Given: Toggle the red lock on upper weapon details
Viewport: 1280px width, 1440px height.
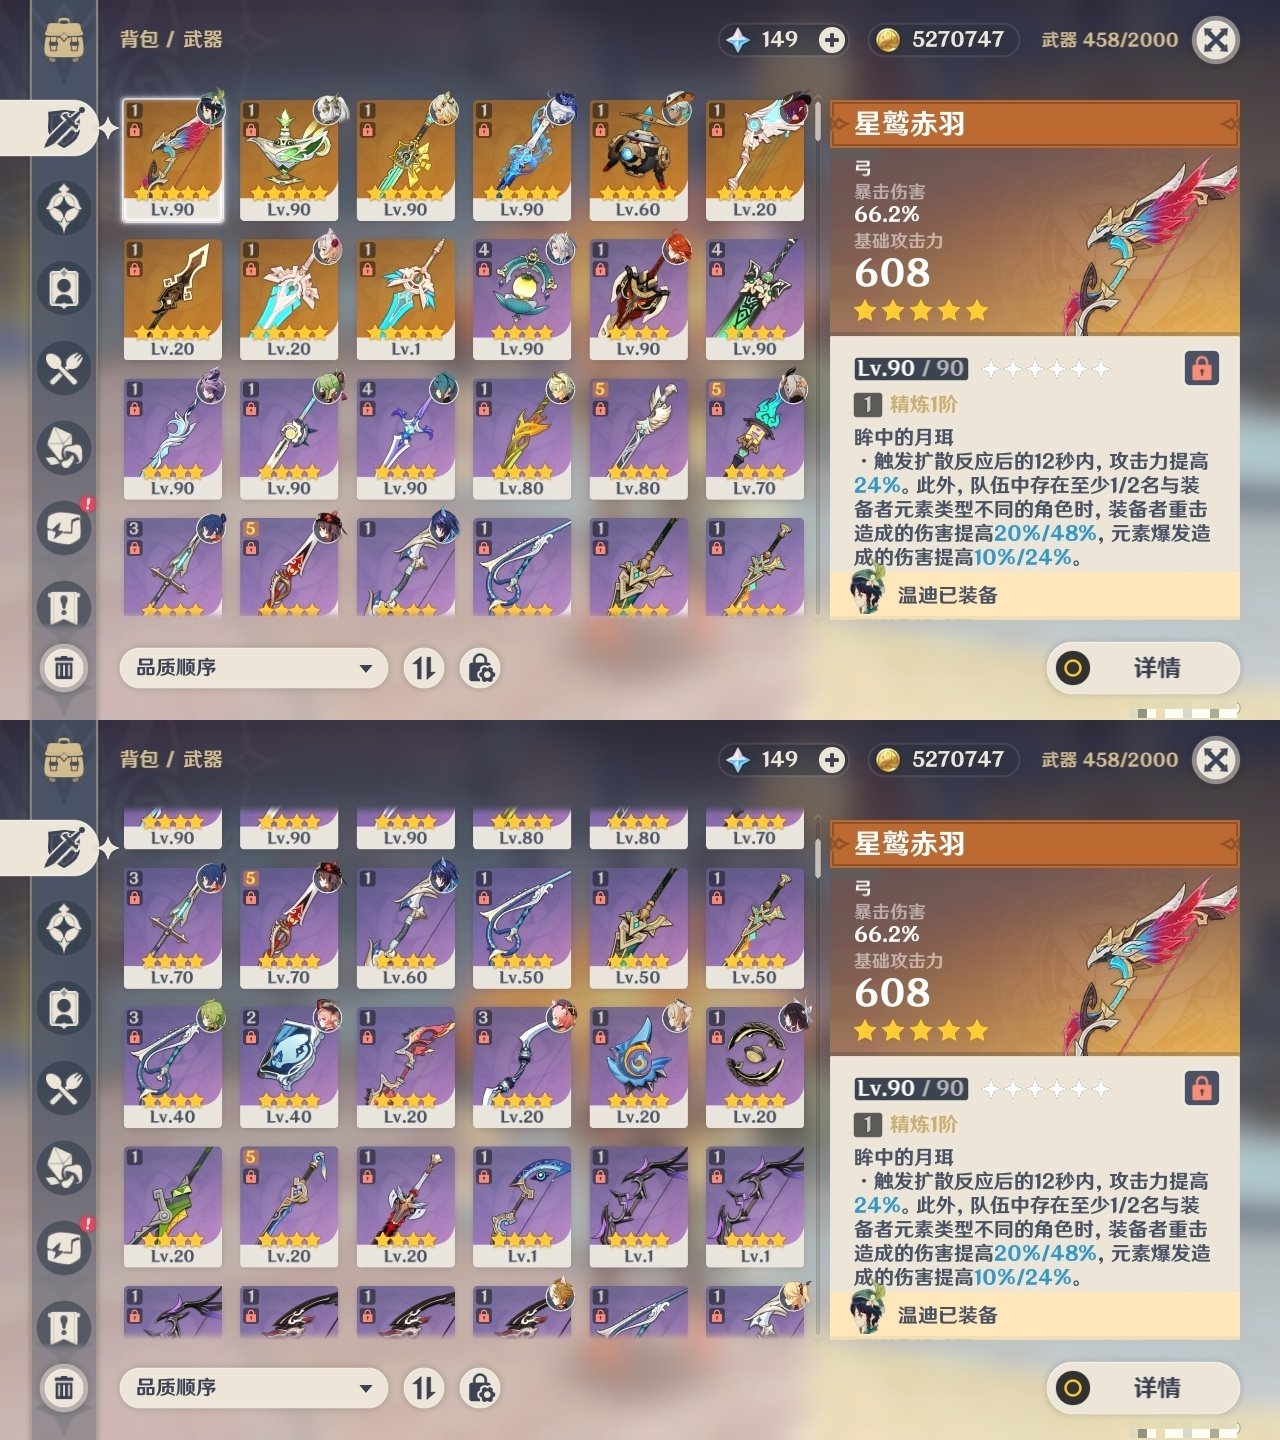Looking at the screenshot, I should click(1201, 368).
